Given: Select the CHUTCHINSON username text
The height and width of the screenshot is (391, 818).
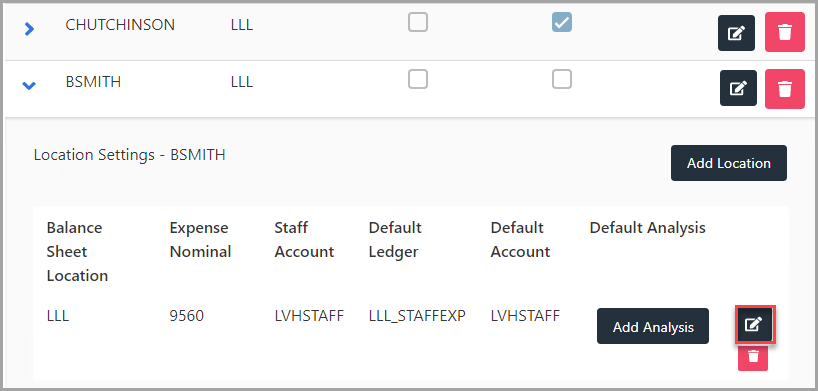Looking at the screenshot, I should point(120,25).
